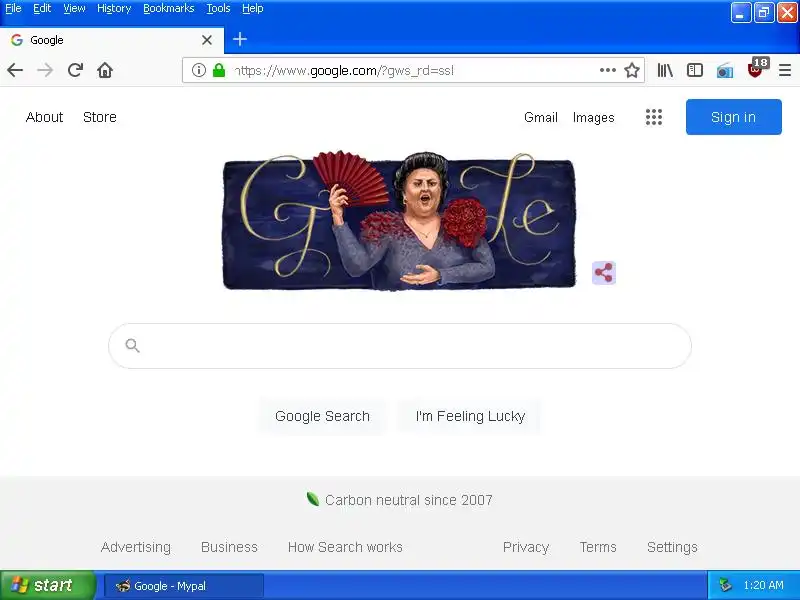This screenshot has height=600, width=800.
Task: Click the system tray network icon
Action: [x=725, y=585]
